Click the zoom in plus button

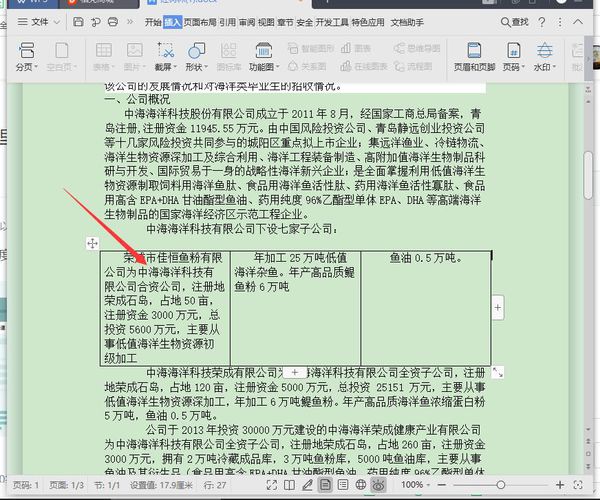[560, 485]
